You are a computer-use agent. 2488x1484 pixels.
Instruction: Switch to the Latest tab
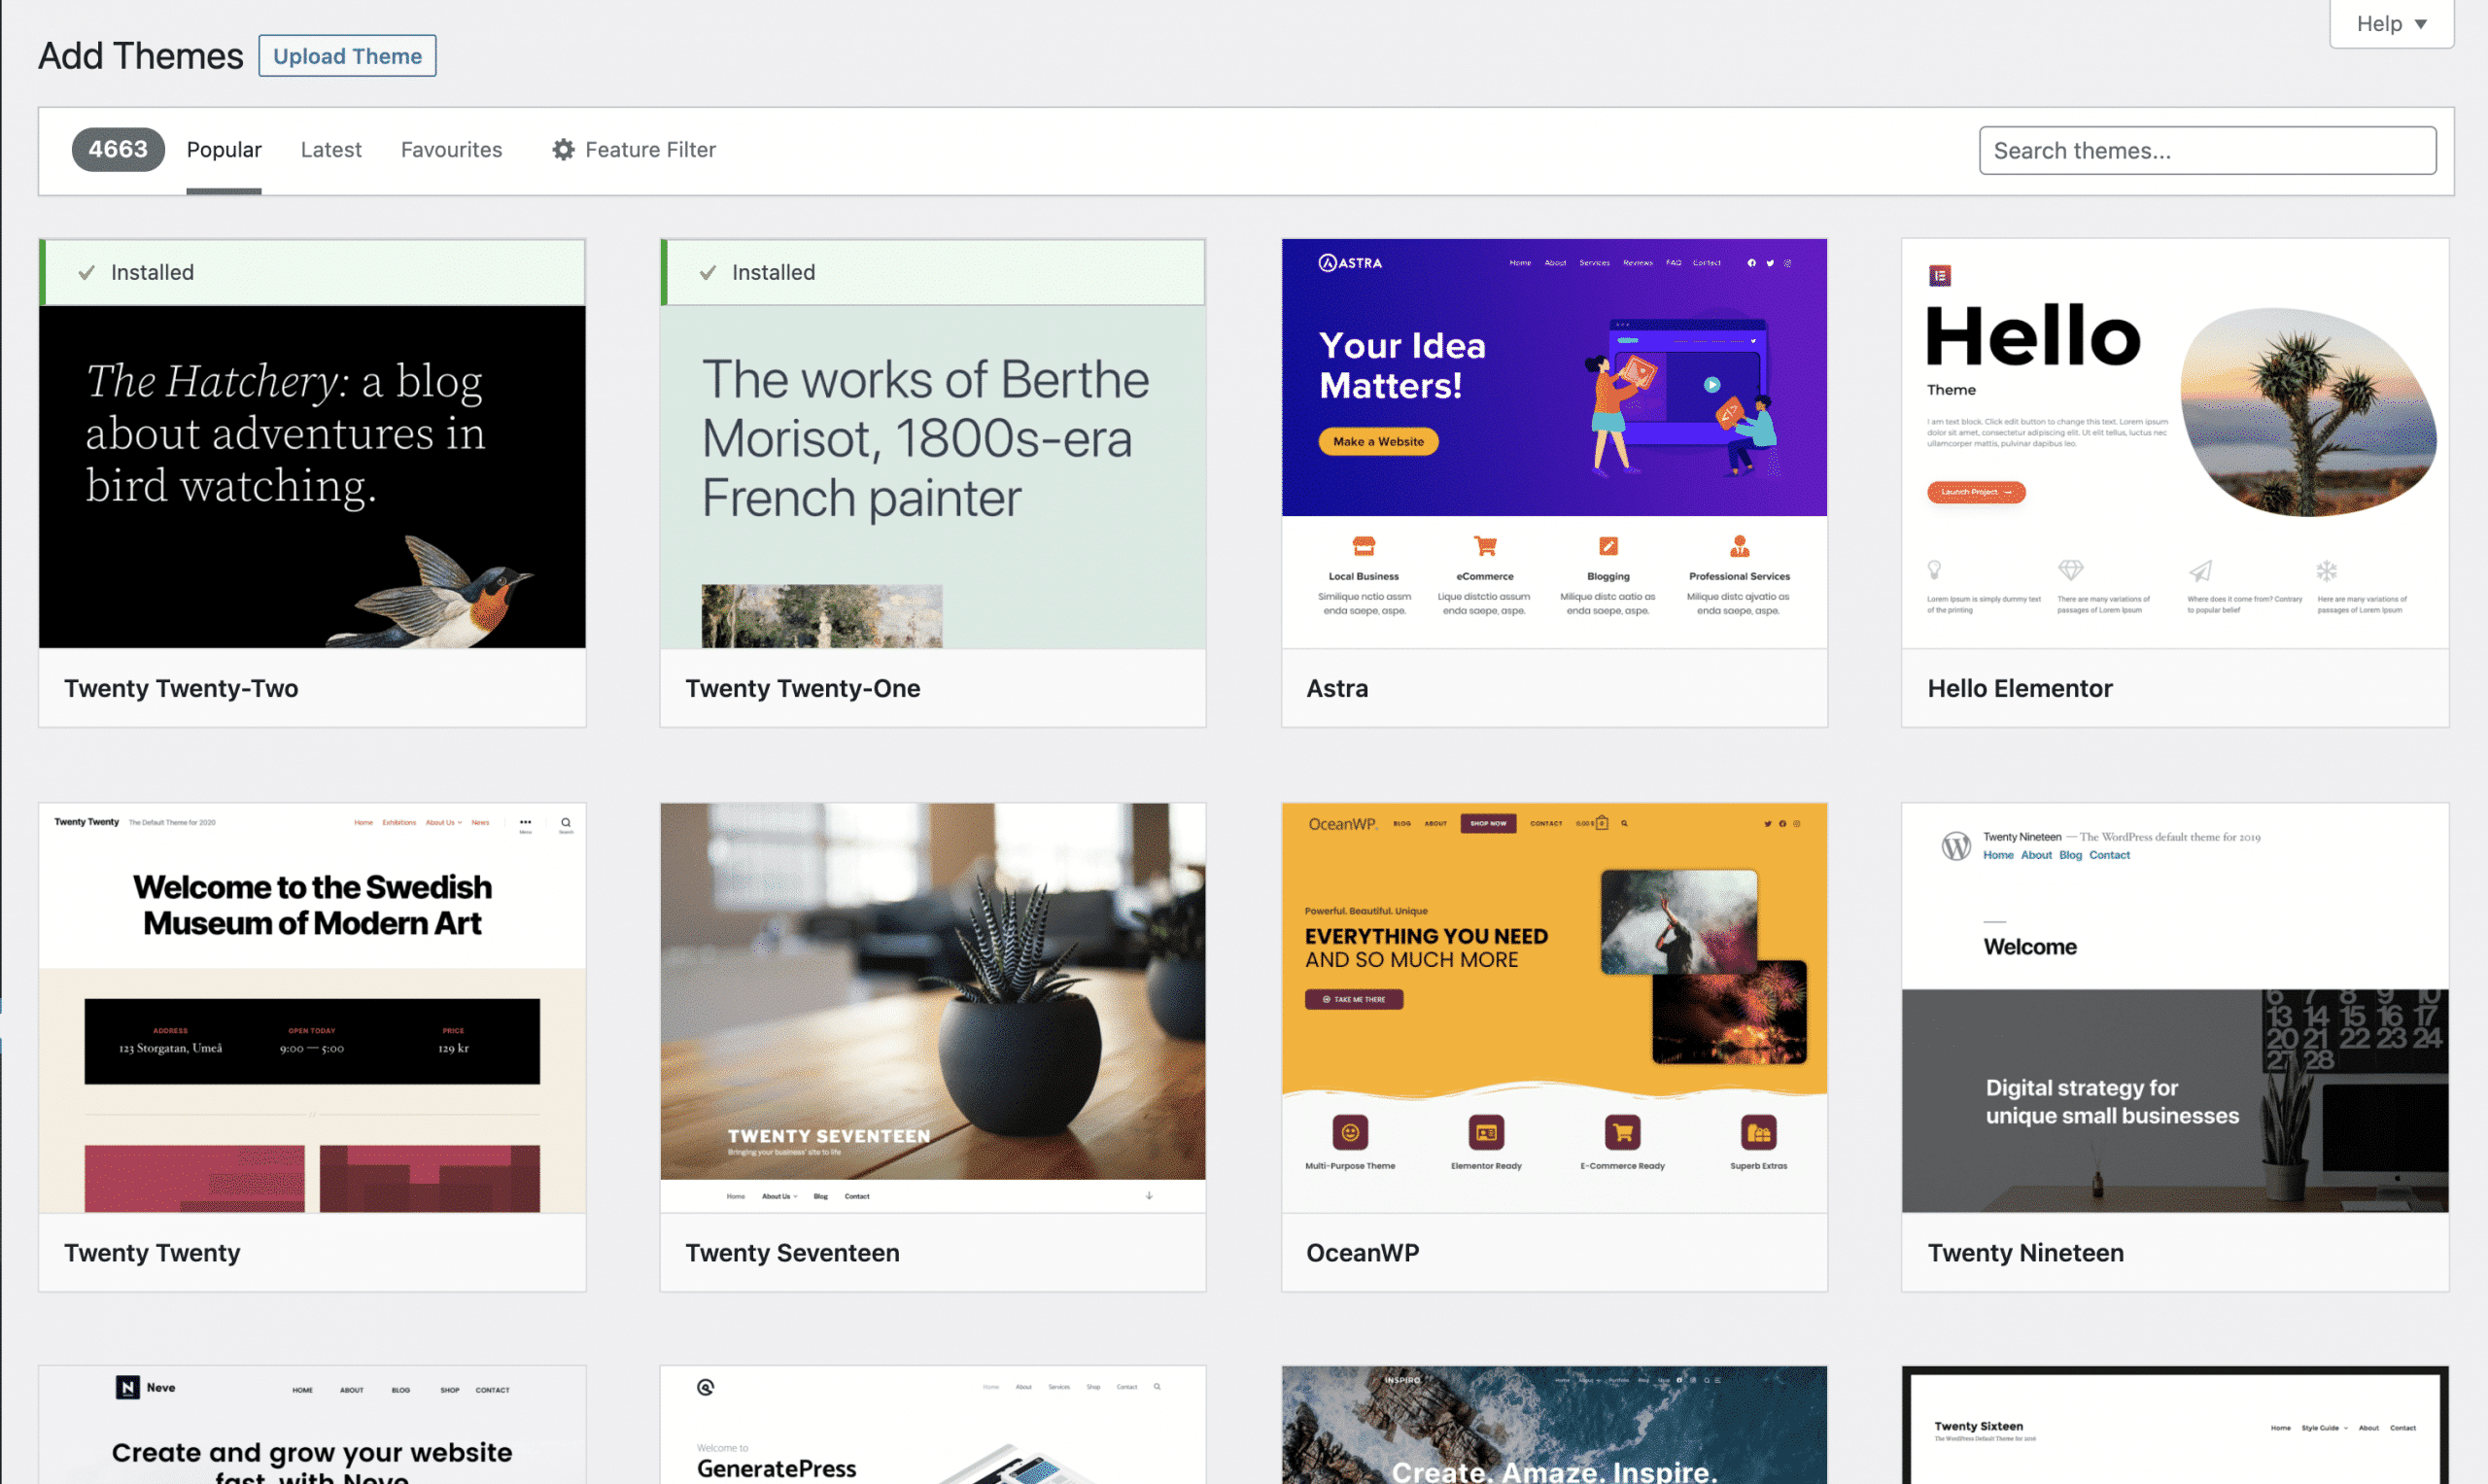coord(331,150)
